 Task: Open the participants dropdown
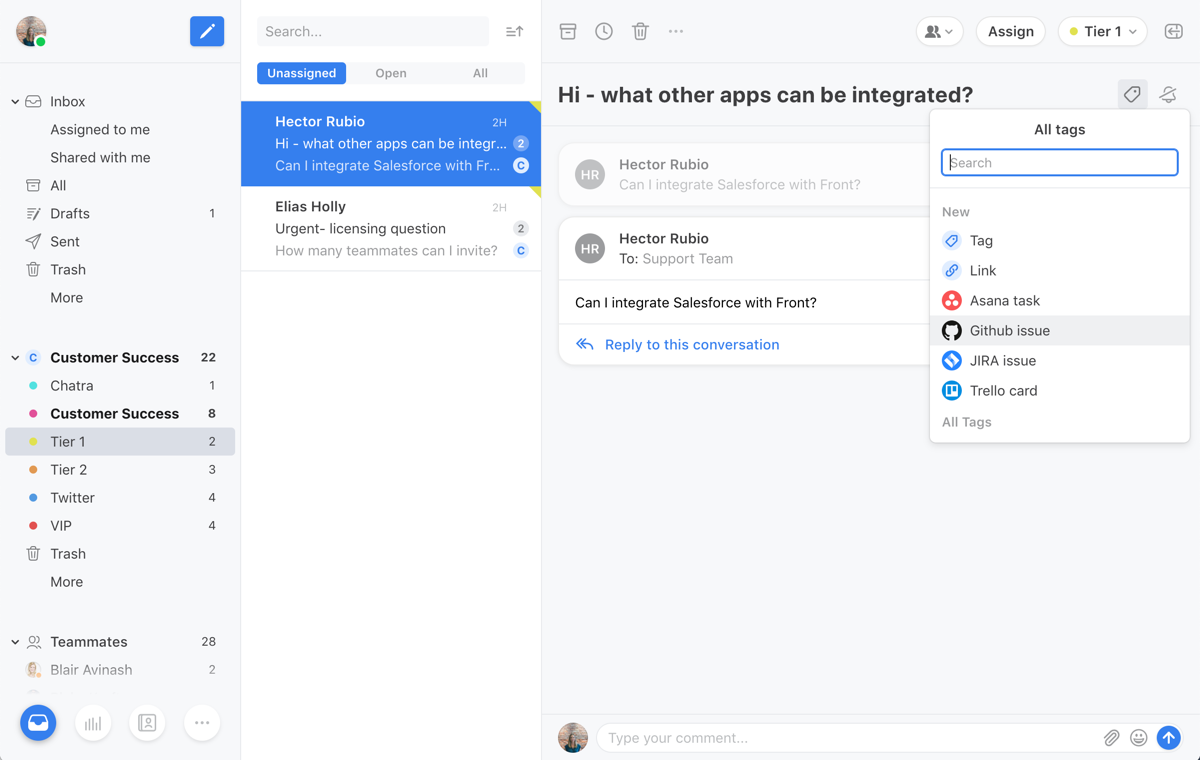point(939,31)
